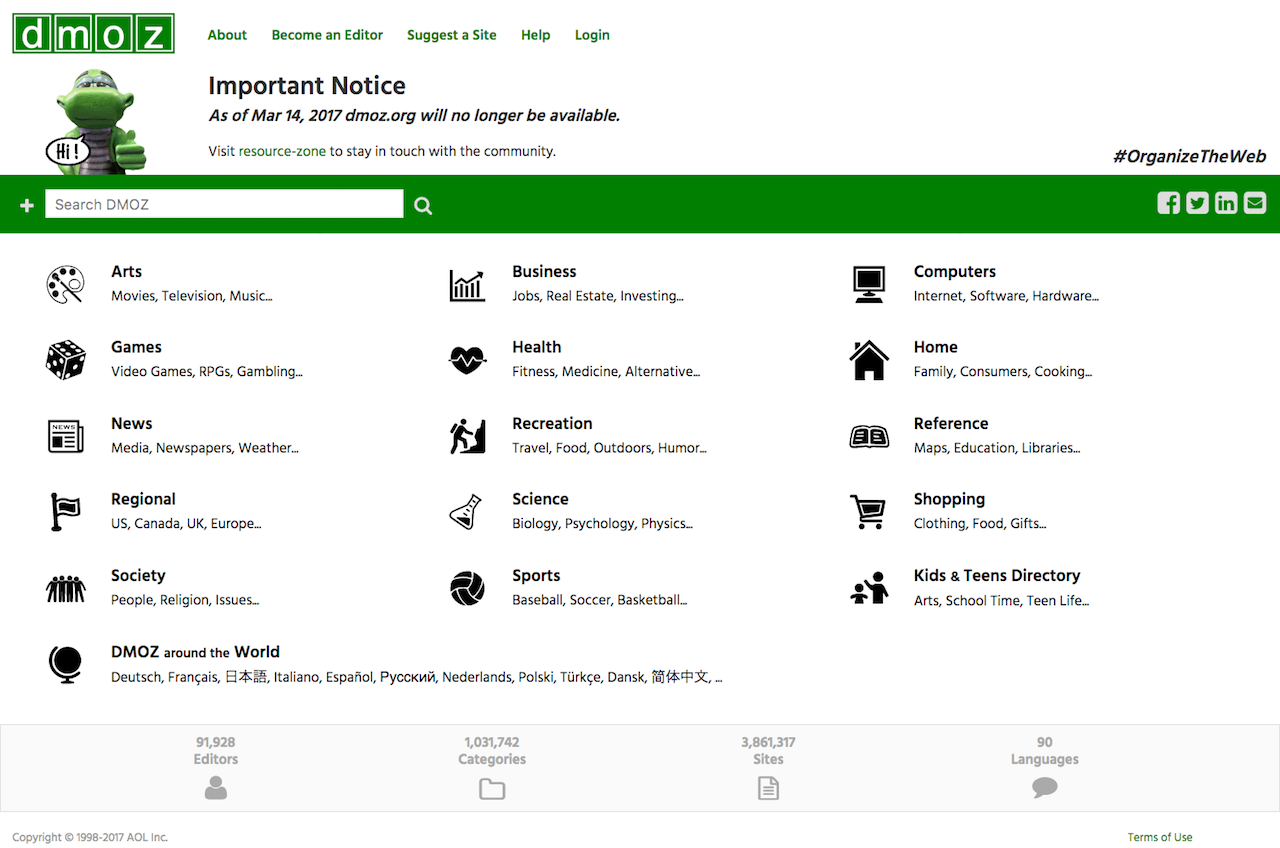Screen dimensions: 1280x848
Task: Open the Society category heading
Action: [138, 575]
